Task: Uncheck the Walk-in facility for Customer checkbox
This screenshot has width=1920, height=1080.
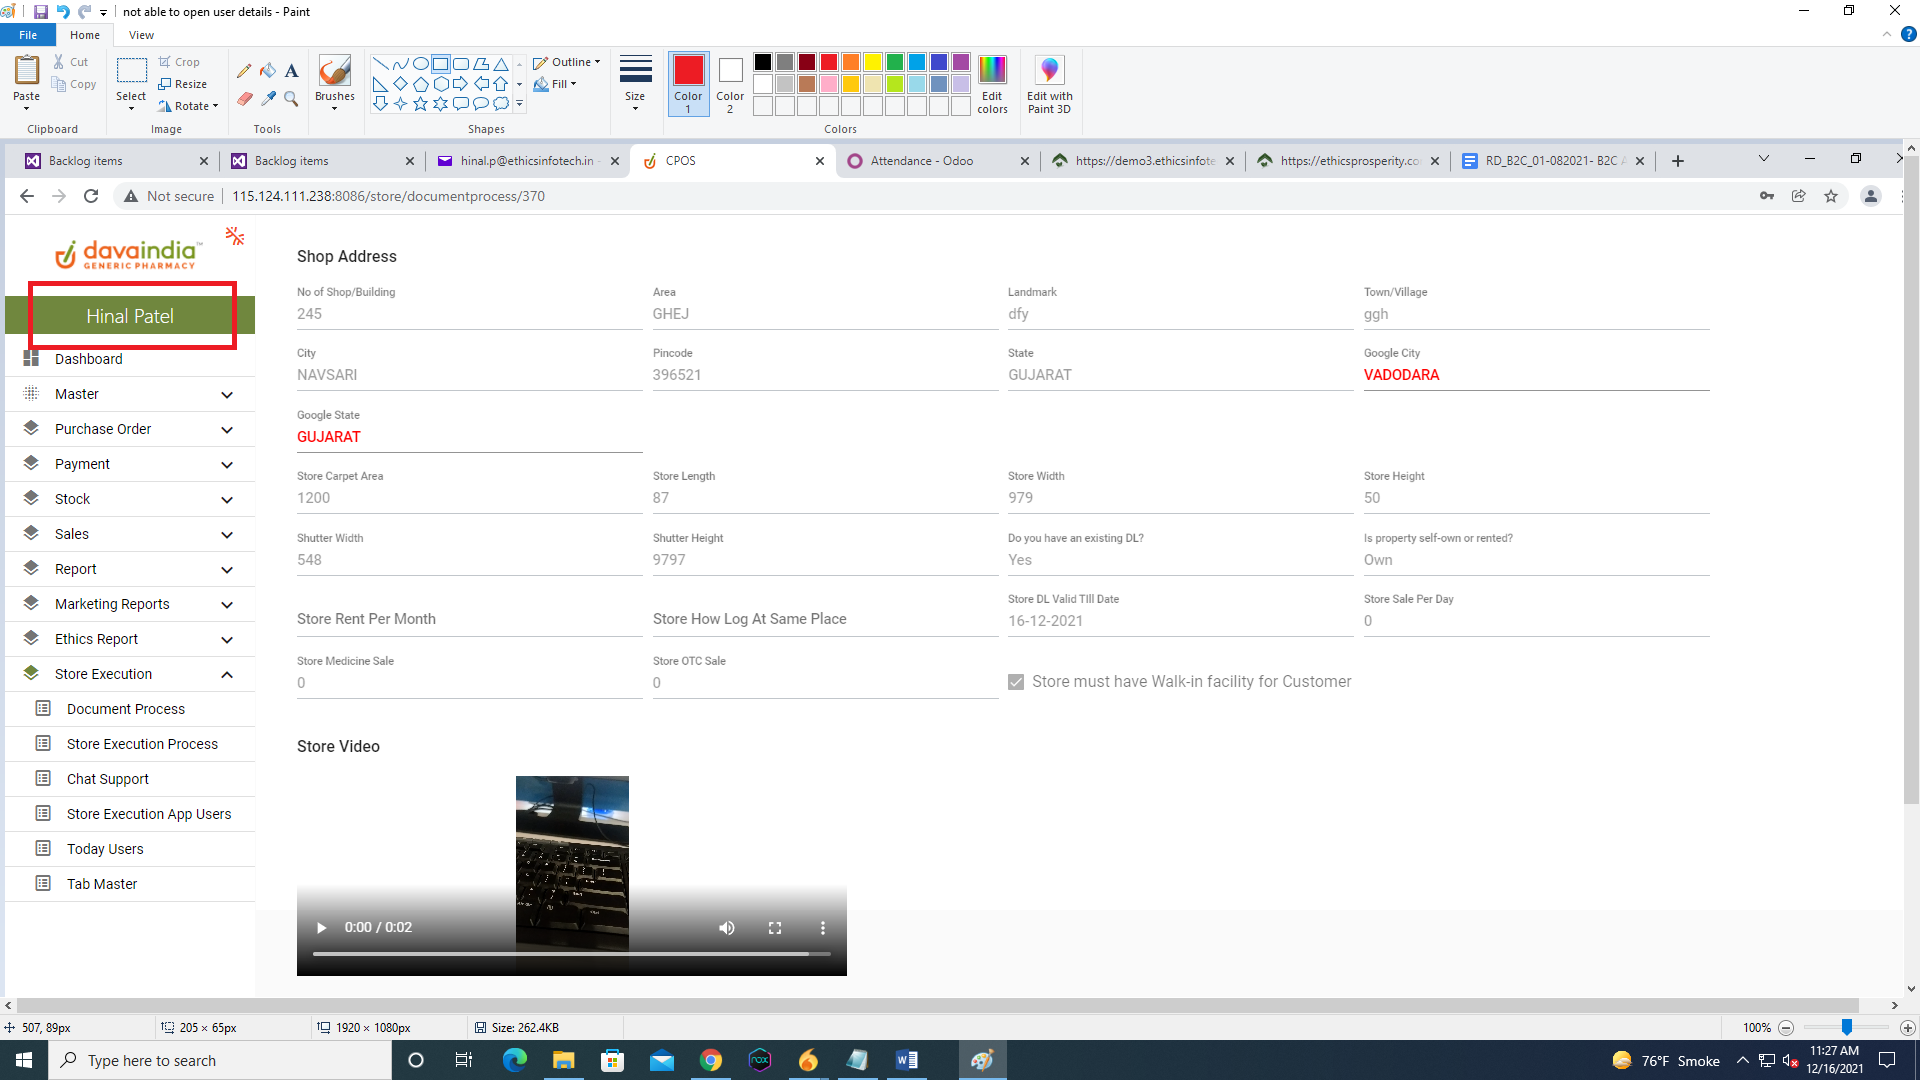Action: coord(1016,682)
